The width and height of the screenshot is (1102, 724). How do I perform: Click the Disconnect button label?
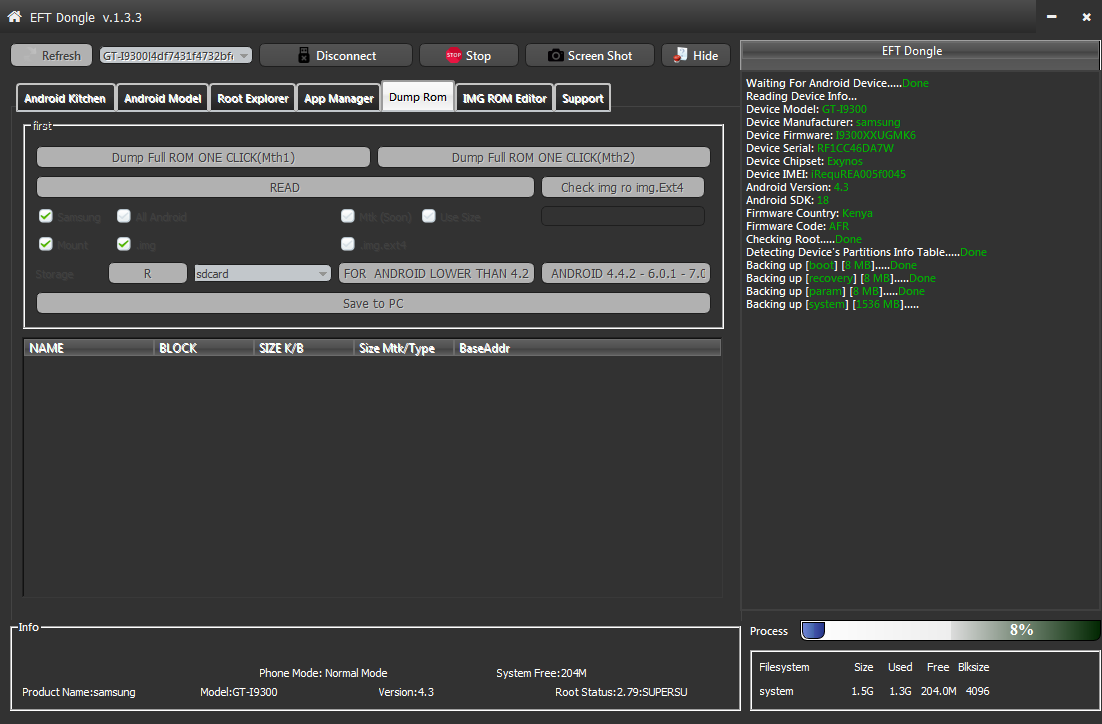[x=346, y=56]
